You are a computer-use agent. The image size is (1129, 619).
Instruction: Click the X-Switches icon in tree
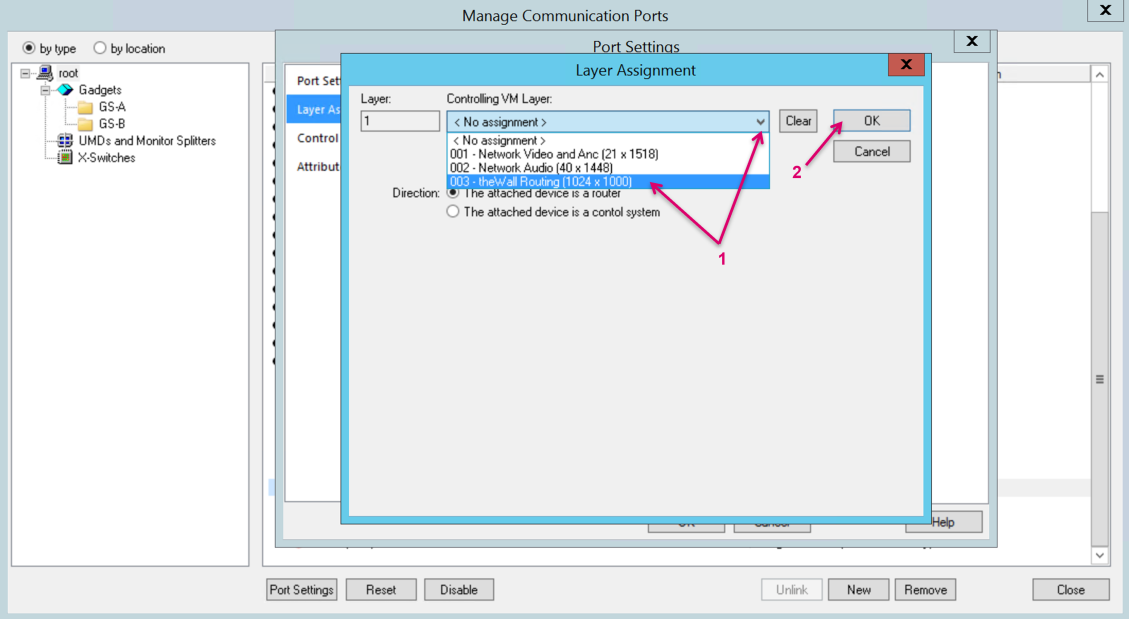click(x=65, y=158)
